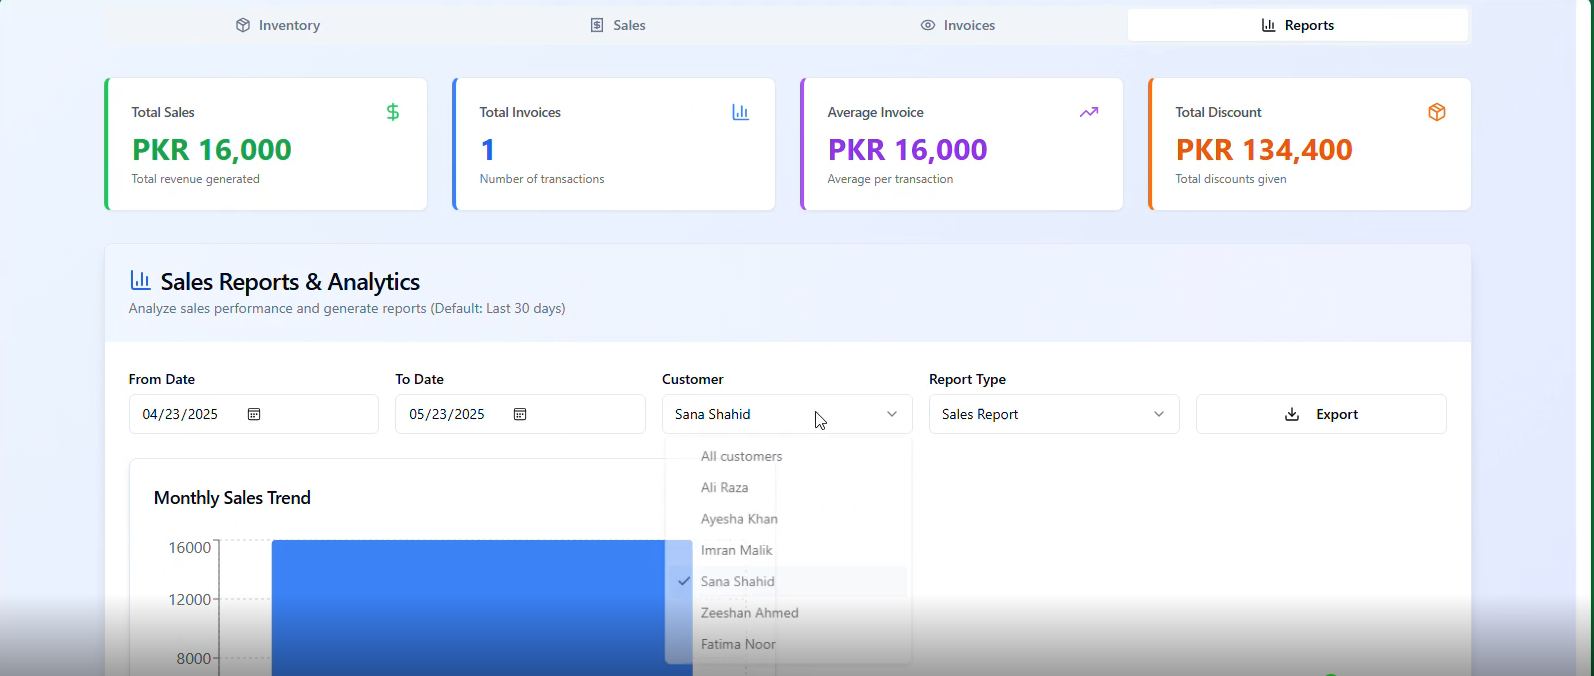Switch to the Sales tab

click(x=618, y=25)
